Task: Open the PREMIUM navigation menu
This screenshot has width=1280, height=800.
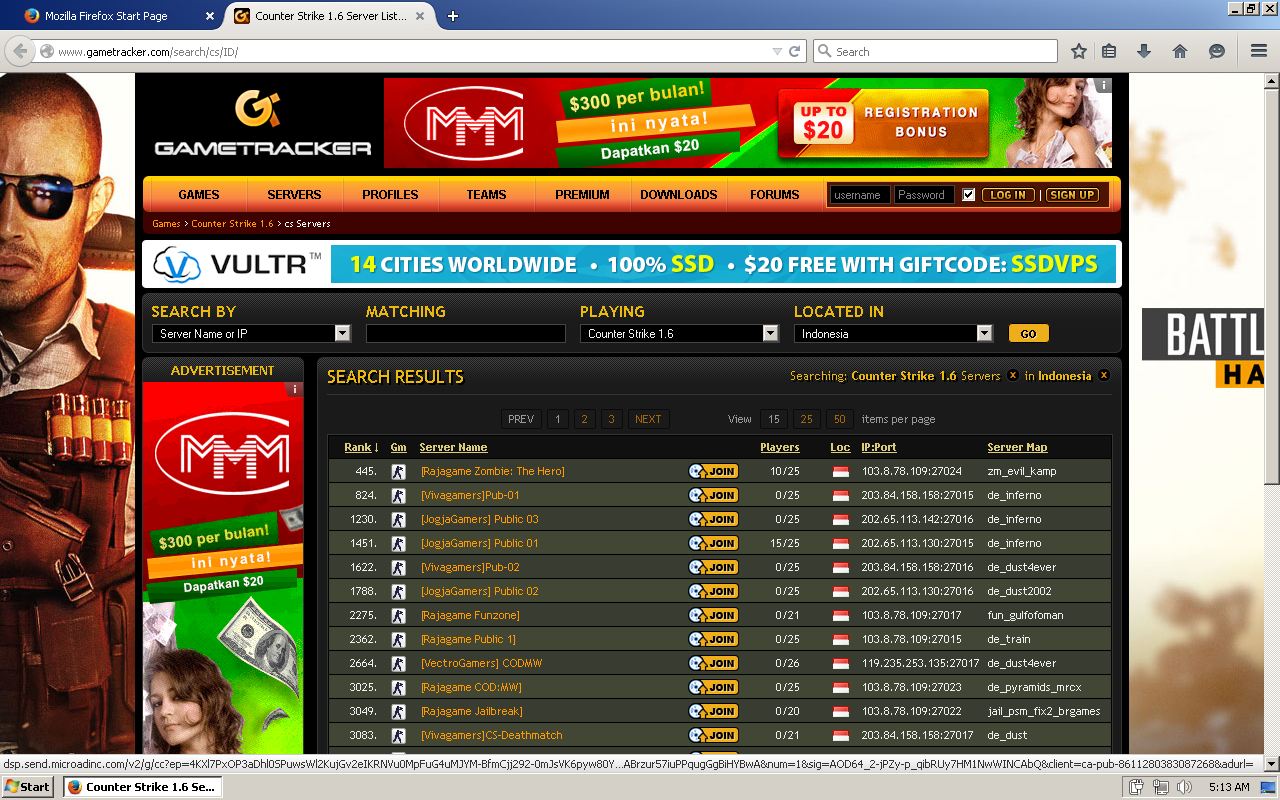Action: [582, 195]
